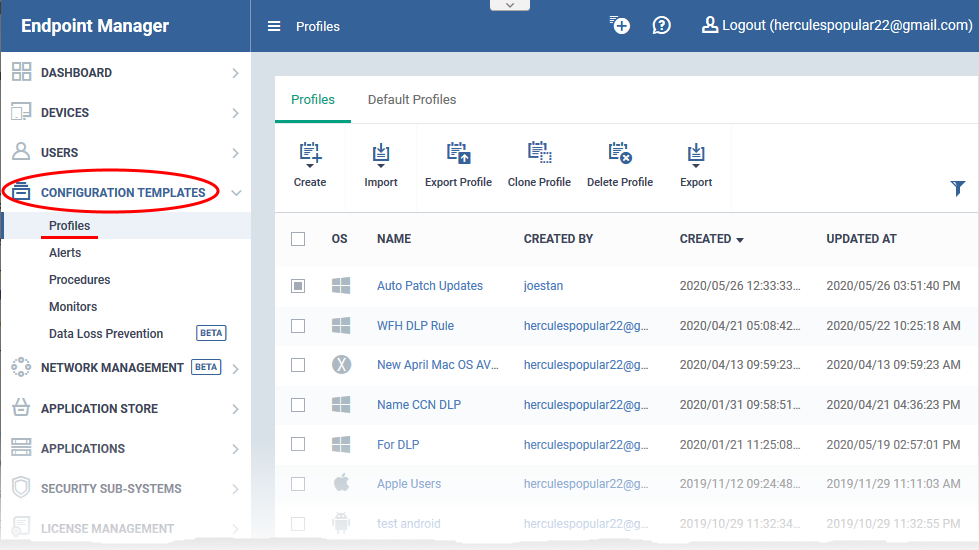Viewport: 979px width, 550px height.
Task: Collapse the Configuration Templates chevron
Action: click(236, 193)
